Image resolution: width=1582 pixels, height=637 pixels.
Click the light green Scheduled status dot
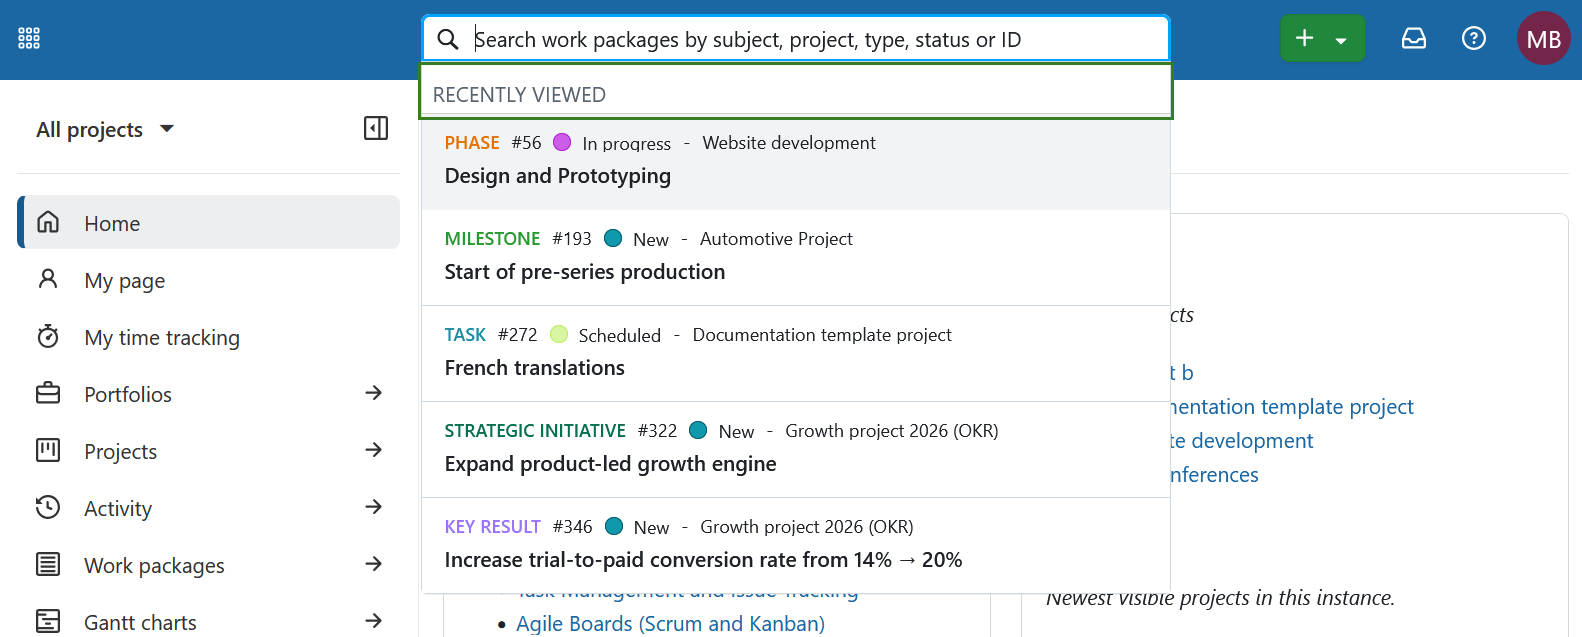click(559, 334)
